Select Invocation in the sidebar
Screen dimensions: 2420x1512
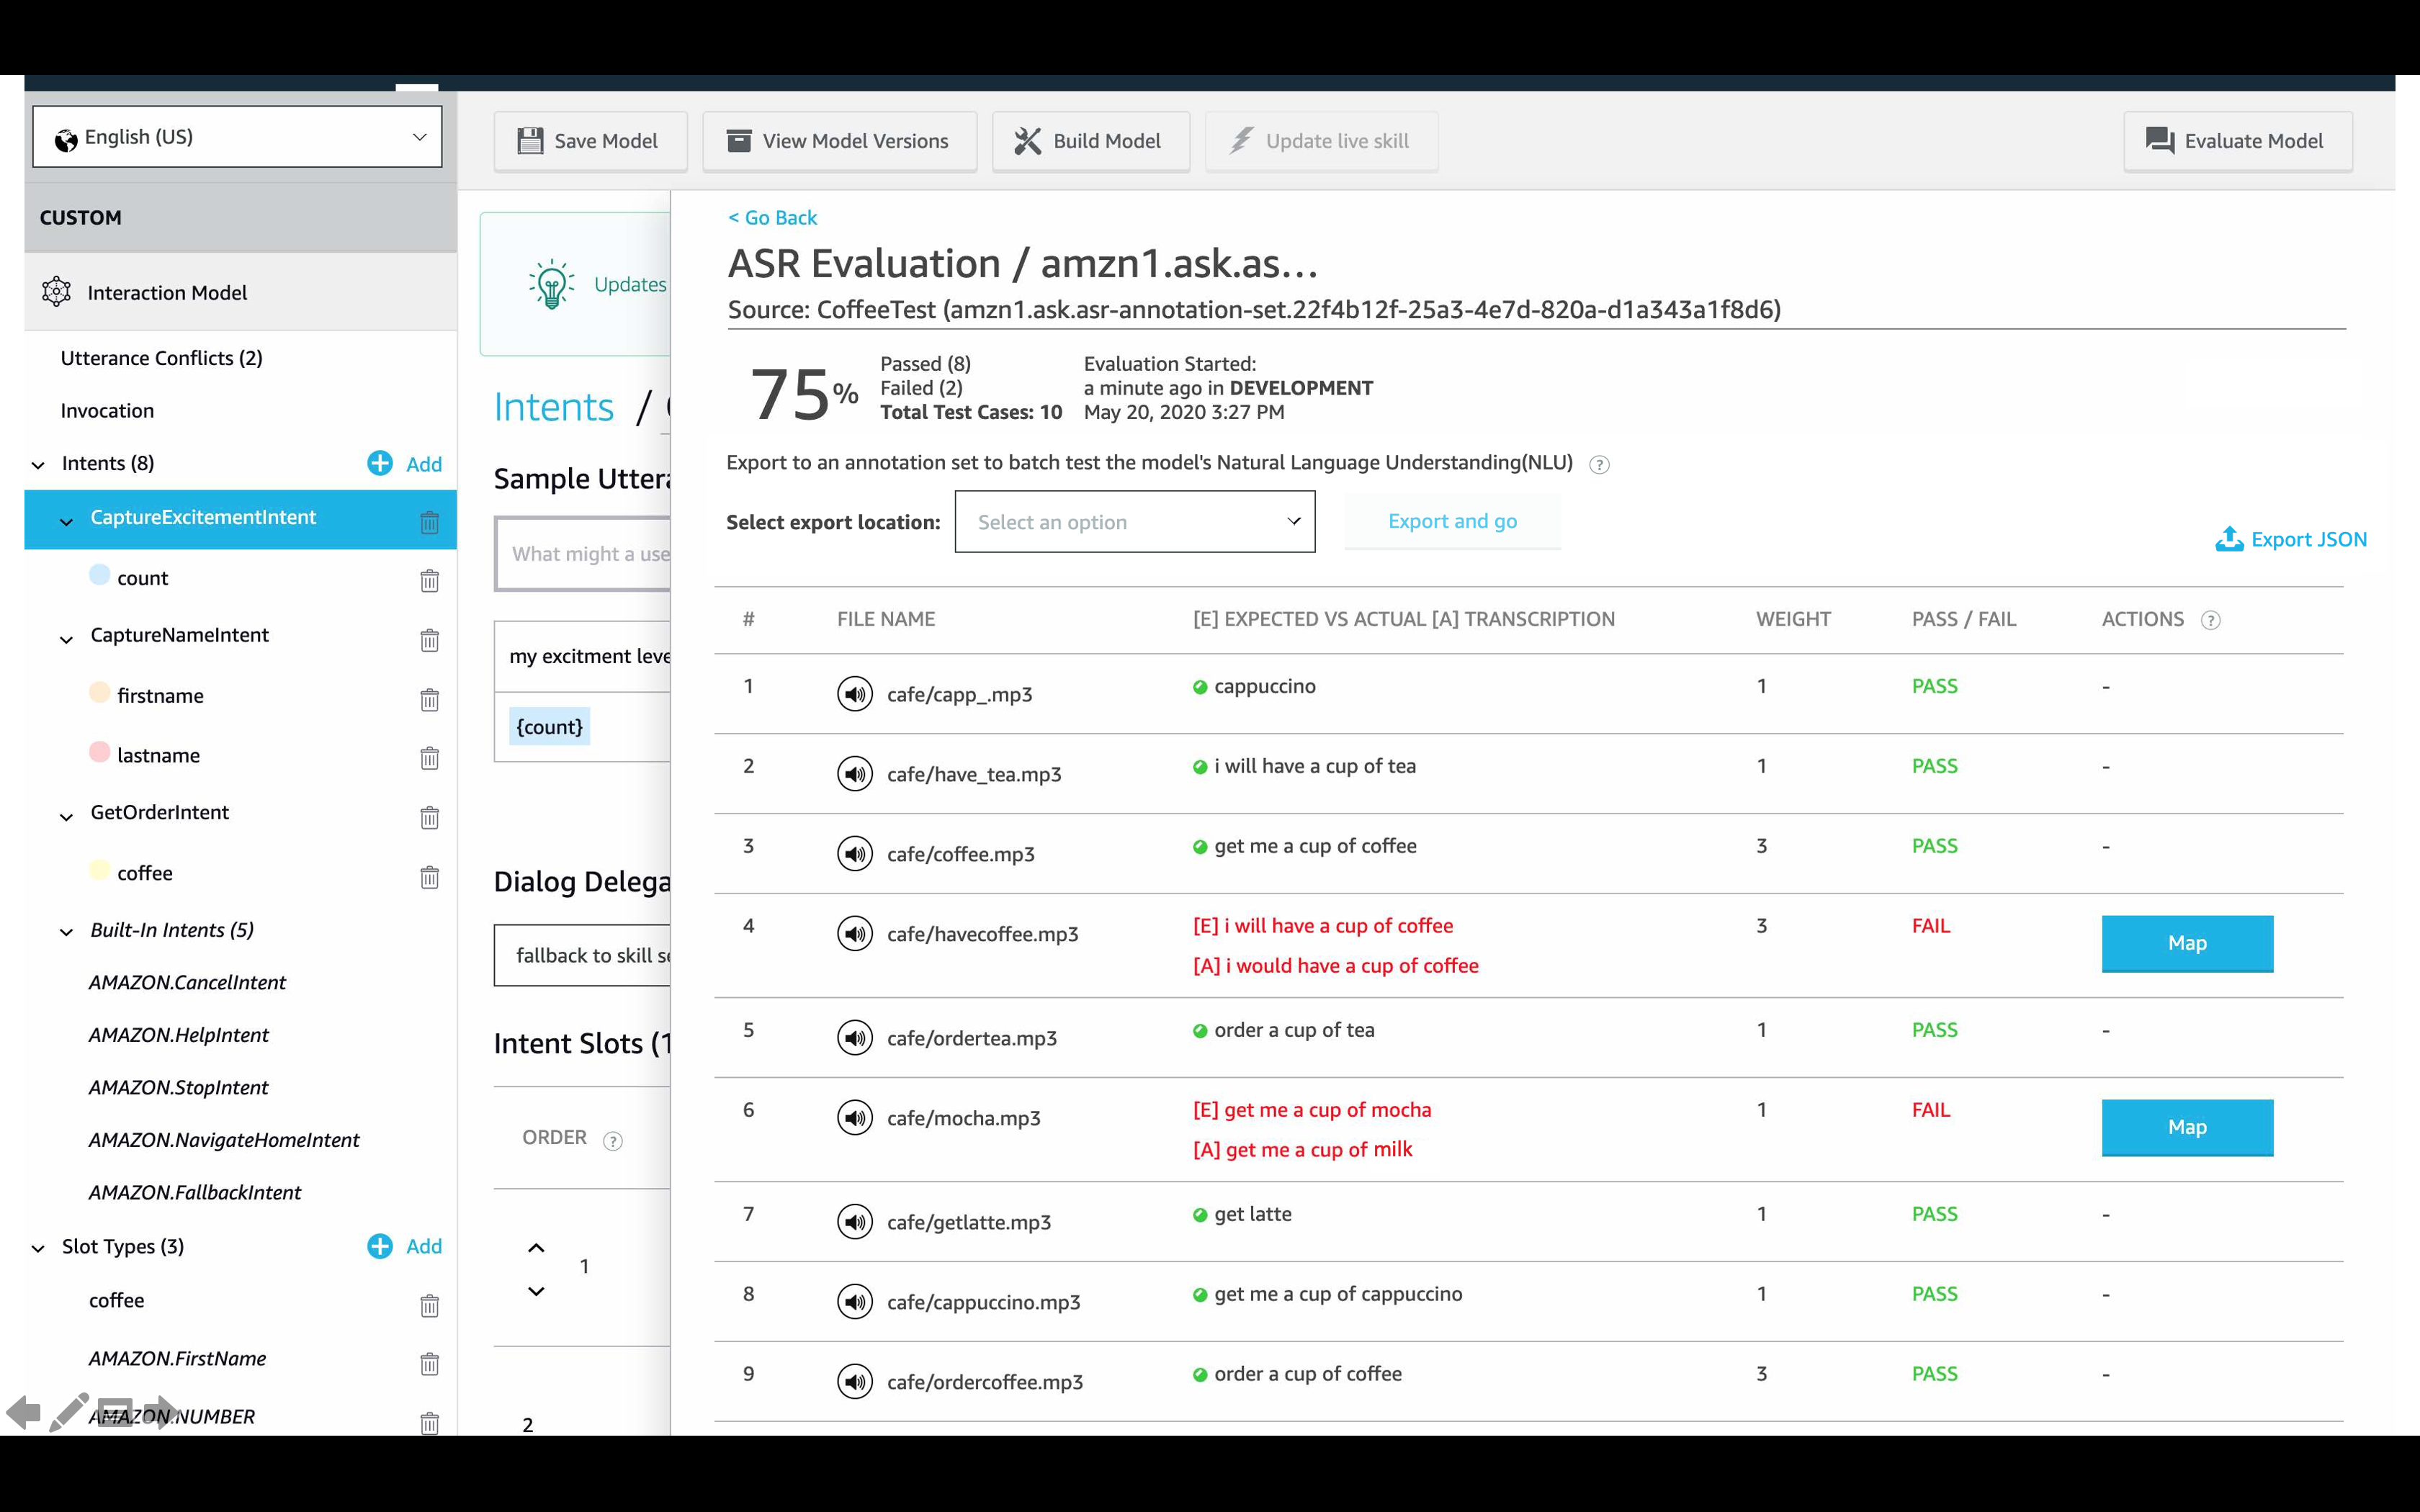click(107, 411)
